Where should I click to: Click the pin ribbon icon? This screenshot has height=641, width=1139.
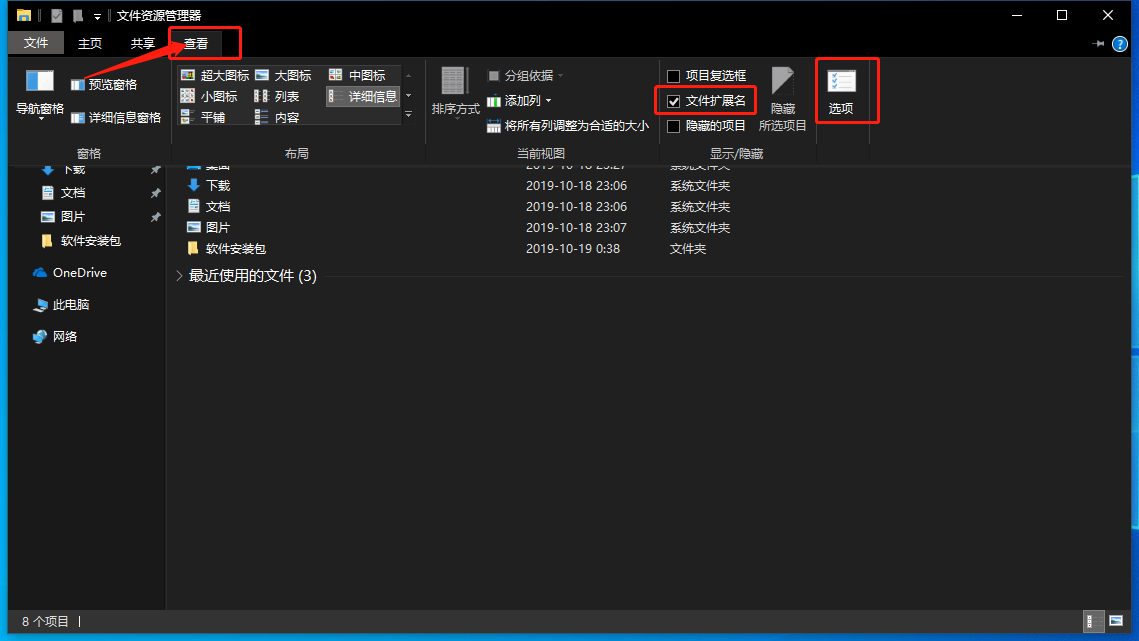pyautogui.click(x=1098, y=44)
